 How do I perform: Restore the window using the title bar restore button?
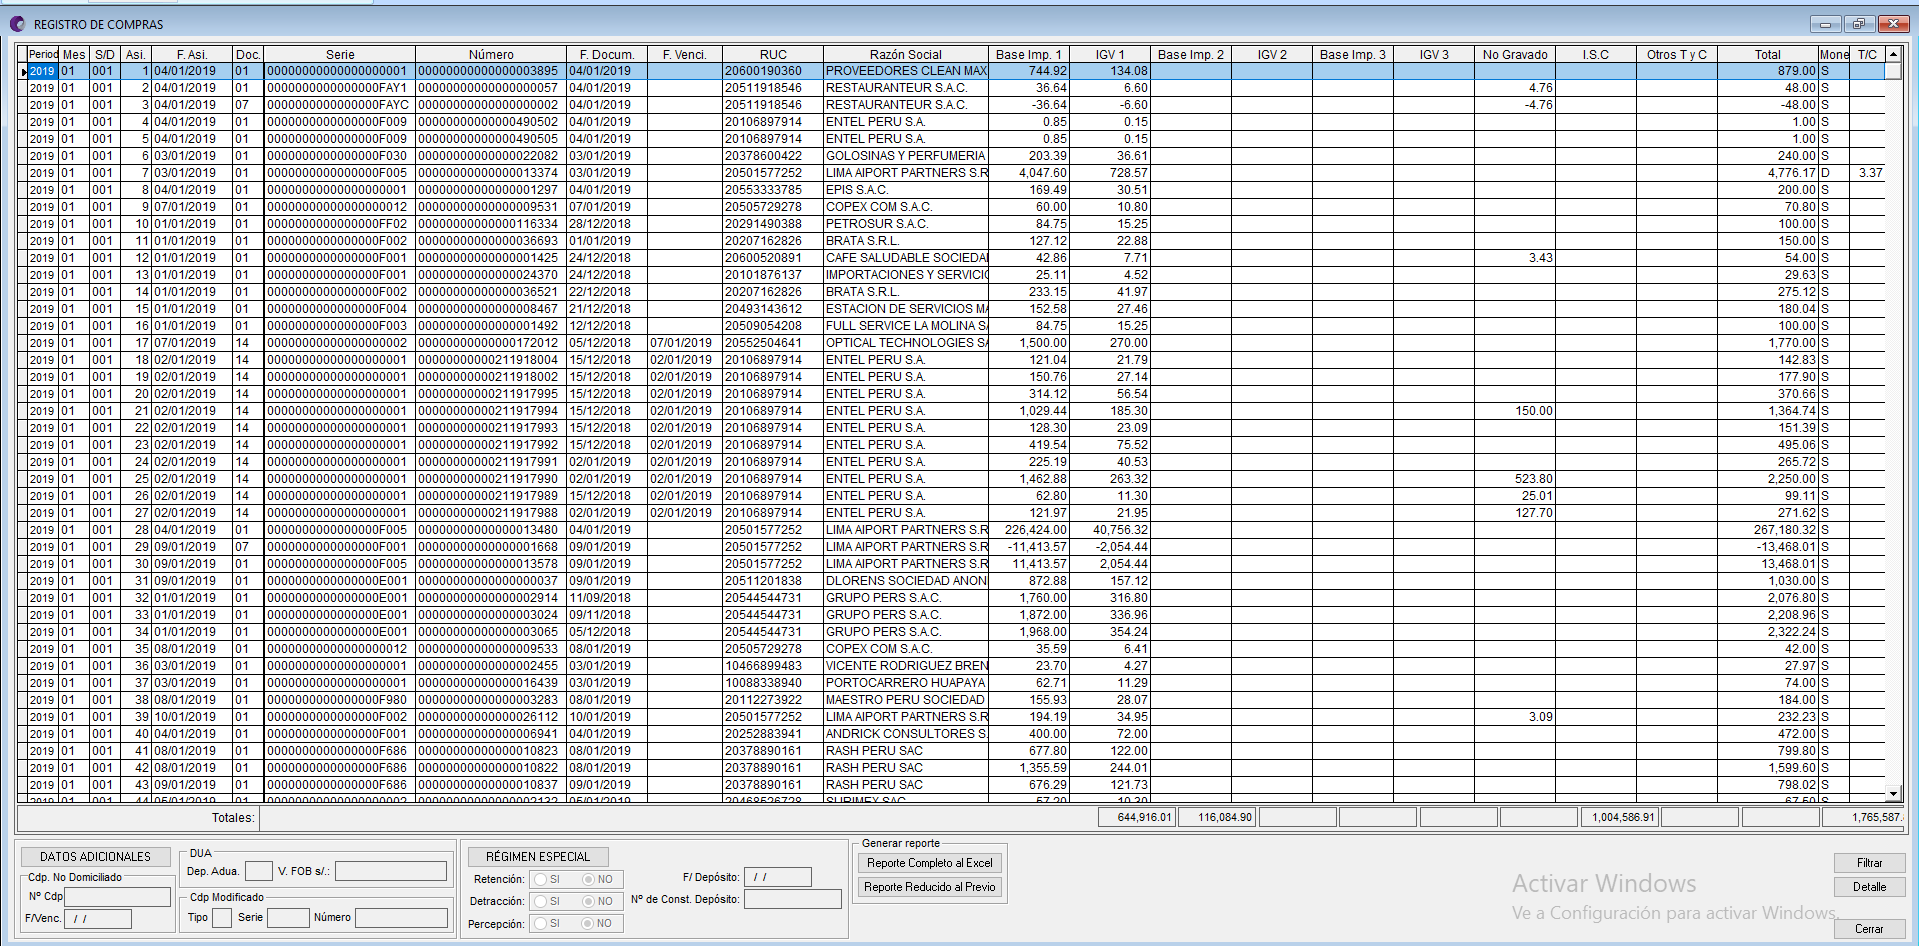1858,24
